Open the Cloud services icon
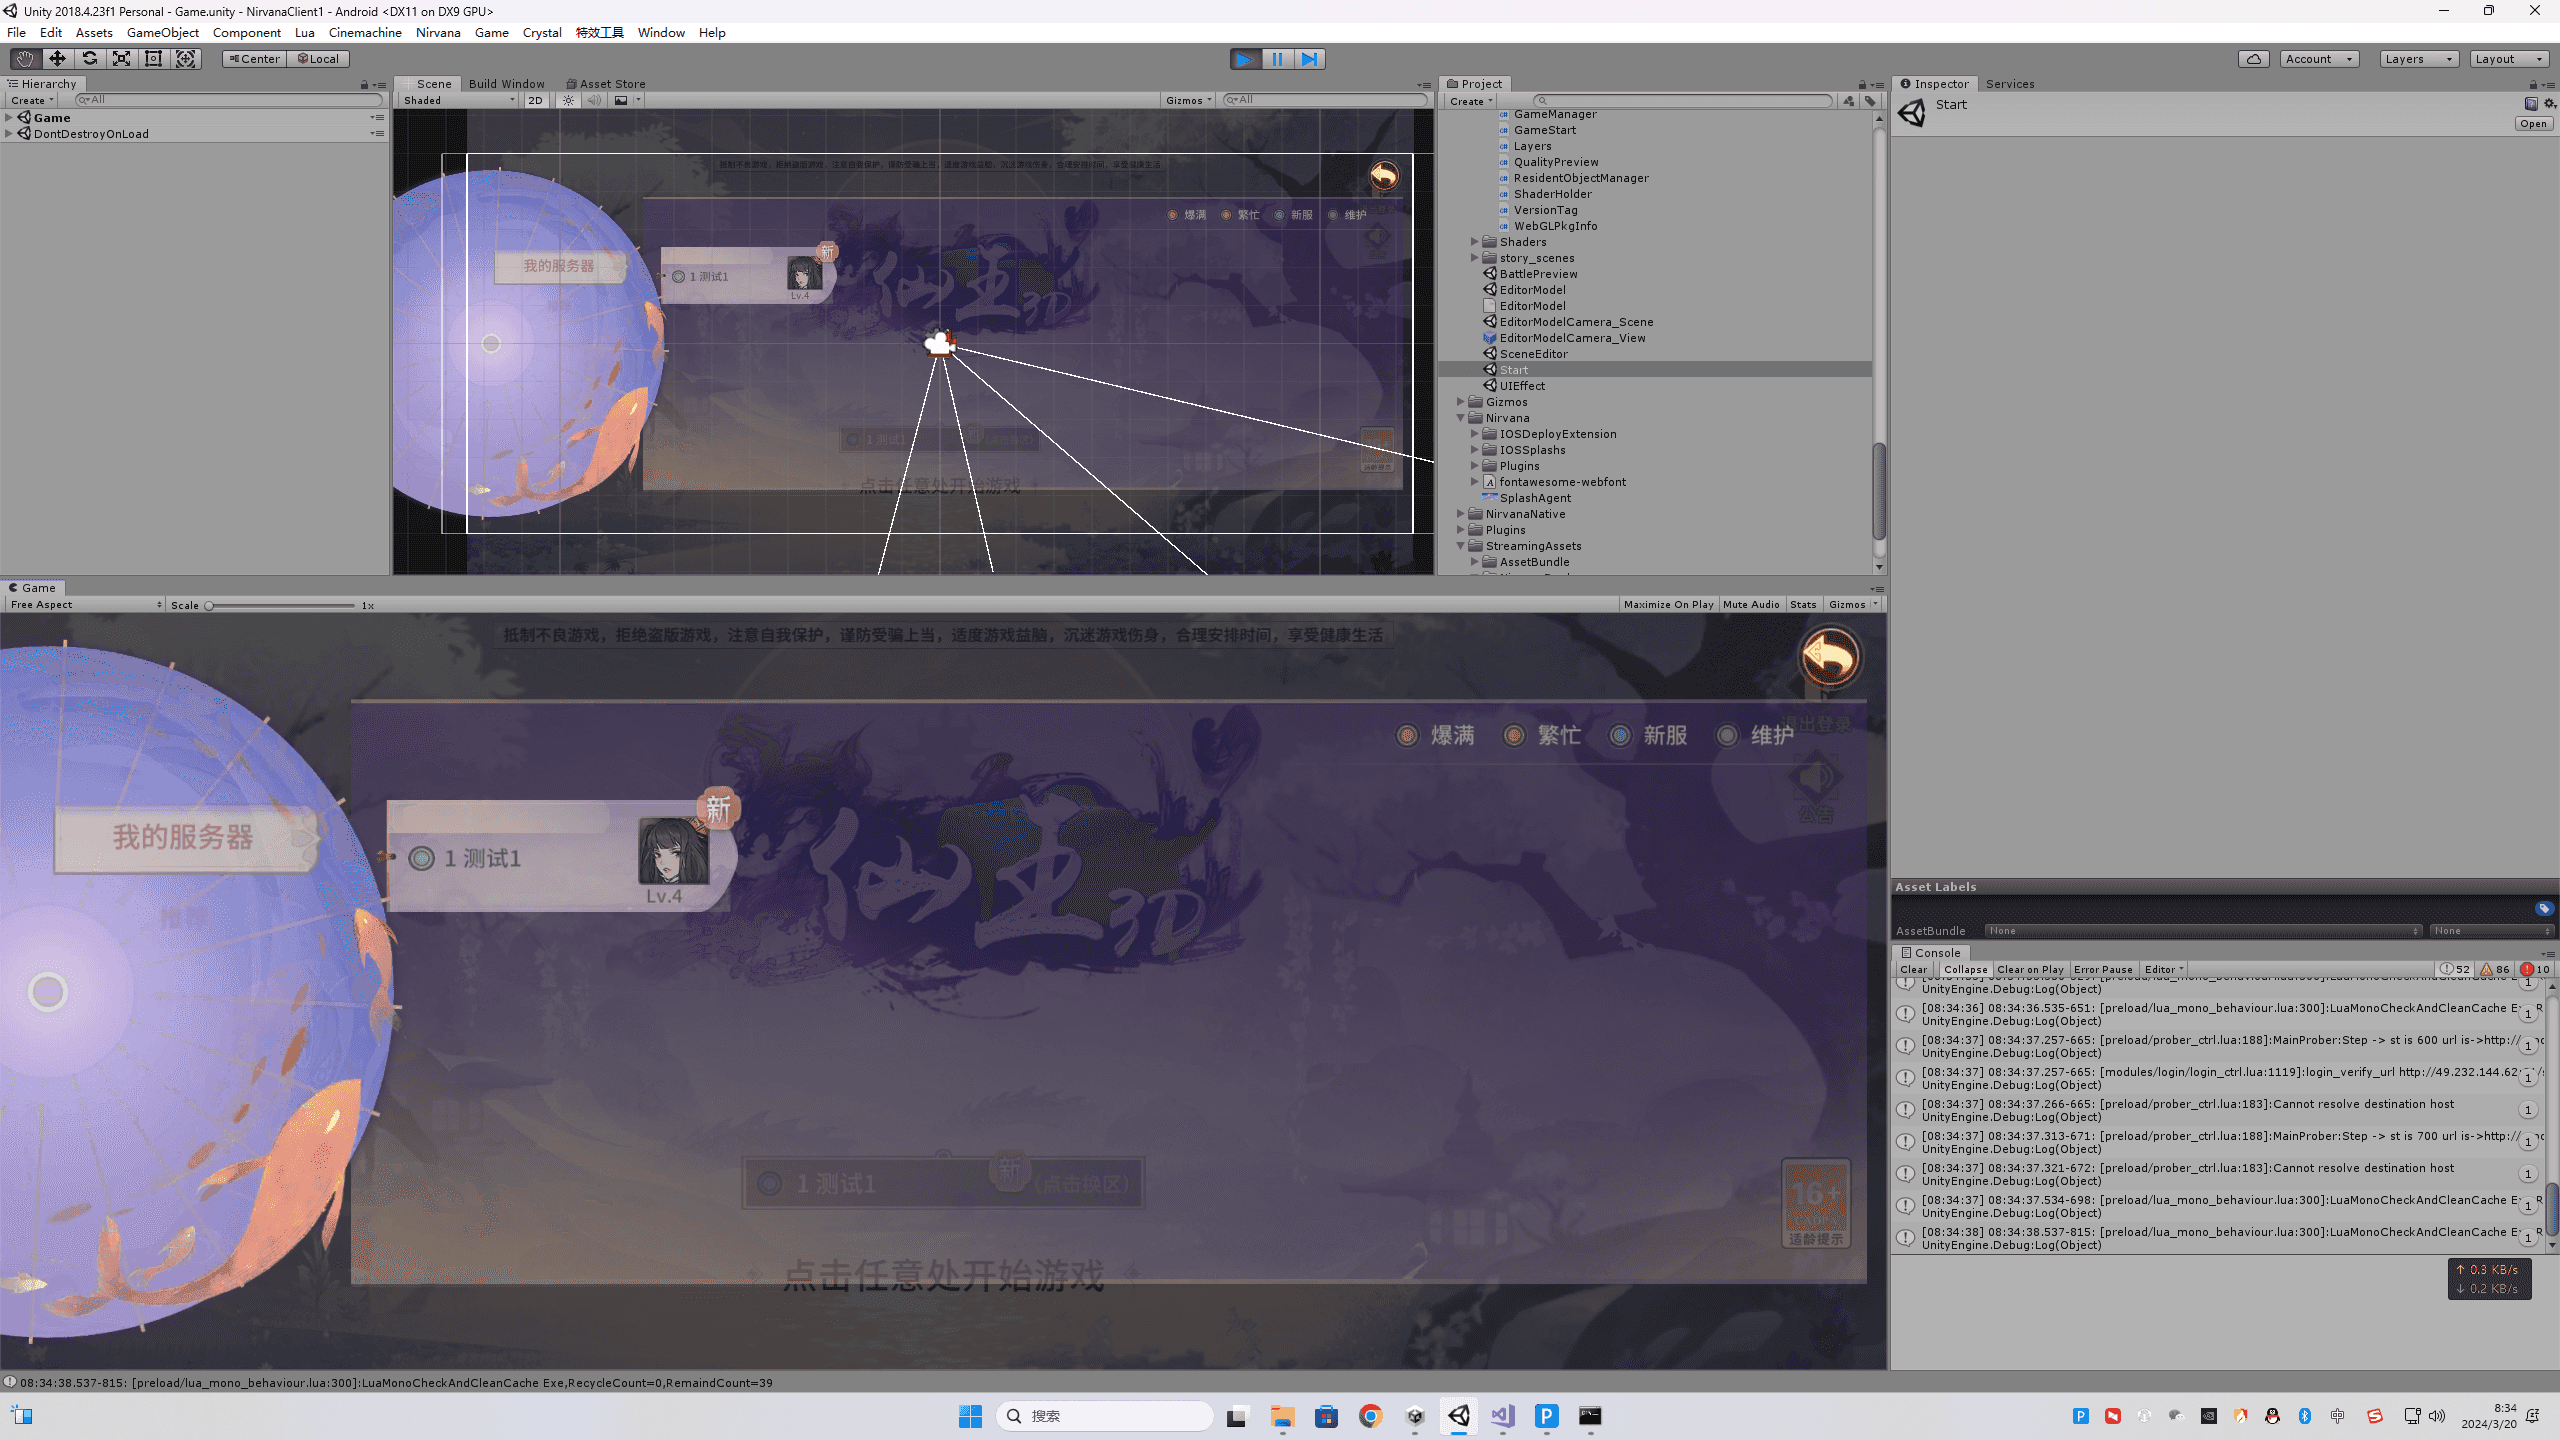This screenshot has height=1440, width=2560. (2253, 59)
